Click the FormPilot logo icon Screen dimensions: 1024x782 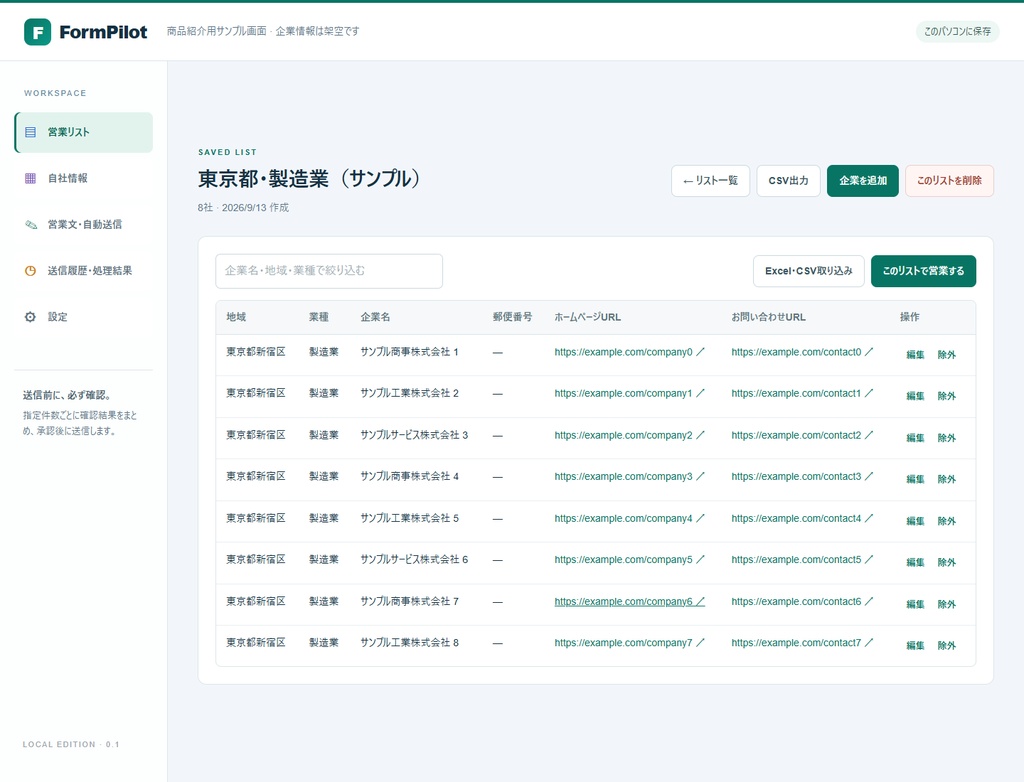coord(37,31)
